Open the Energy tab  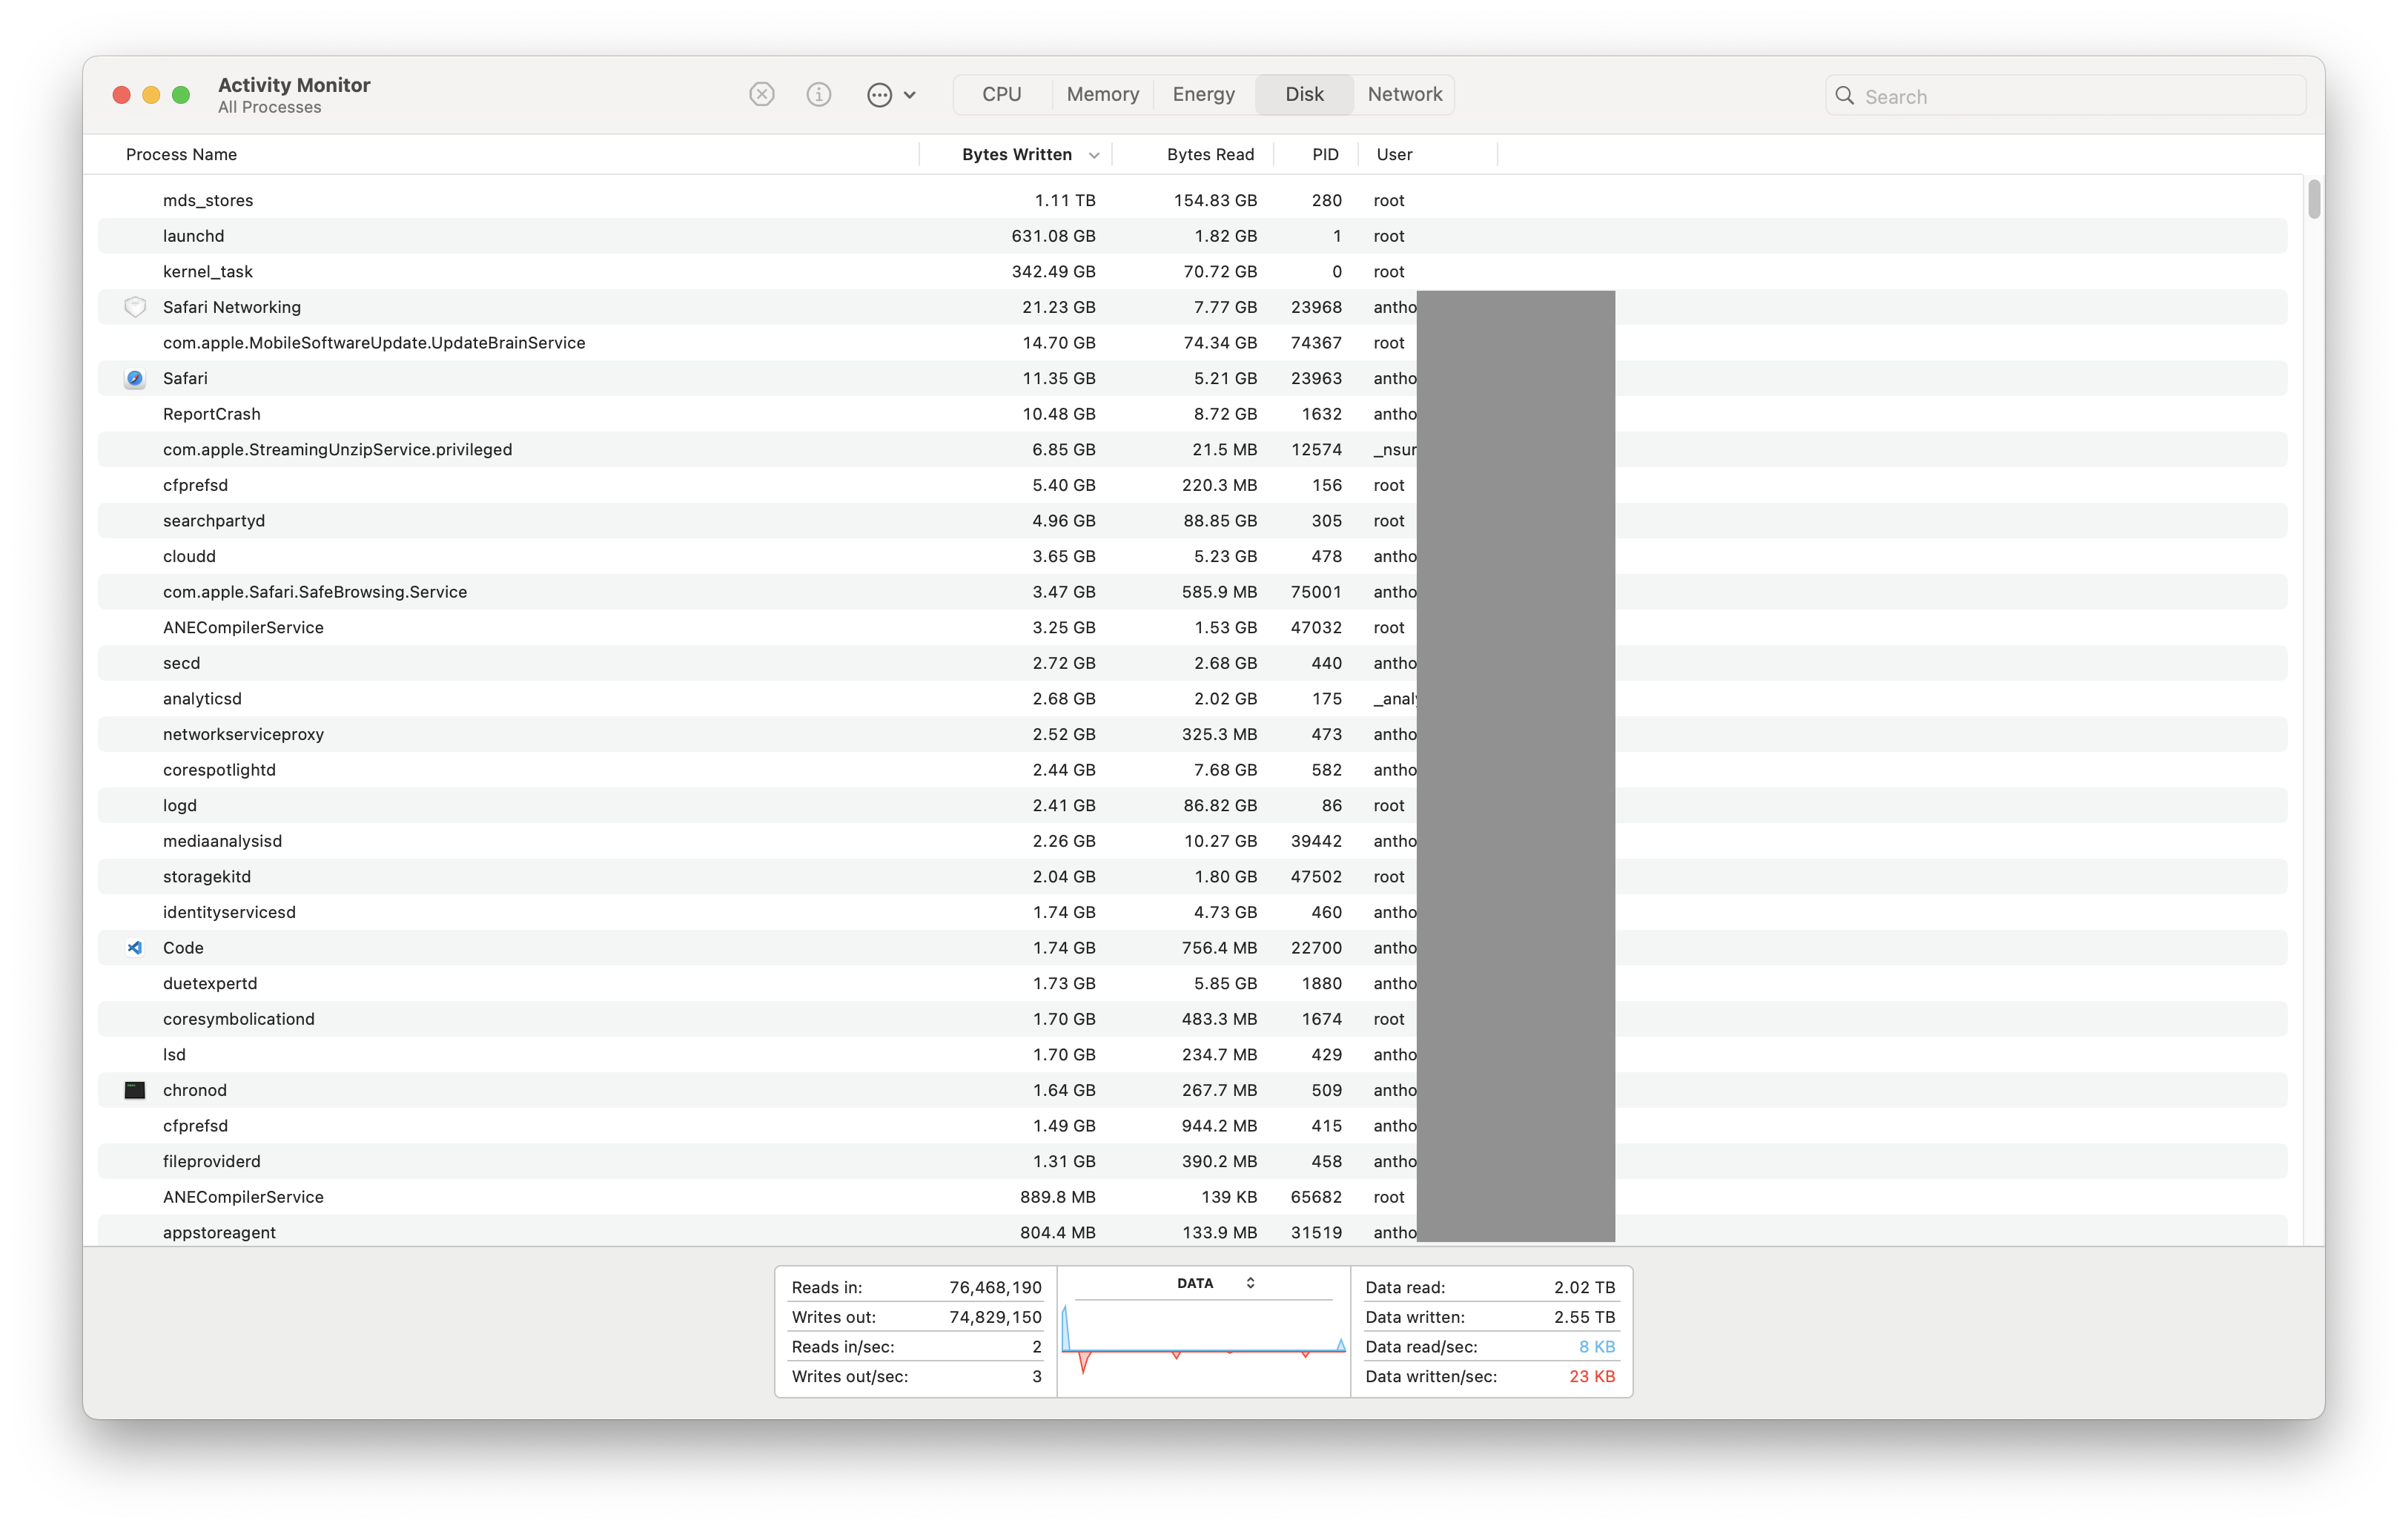1203,94
